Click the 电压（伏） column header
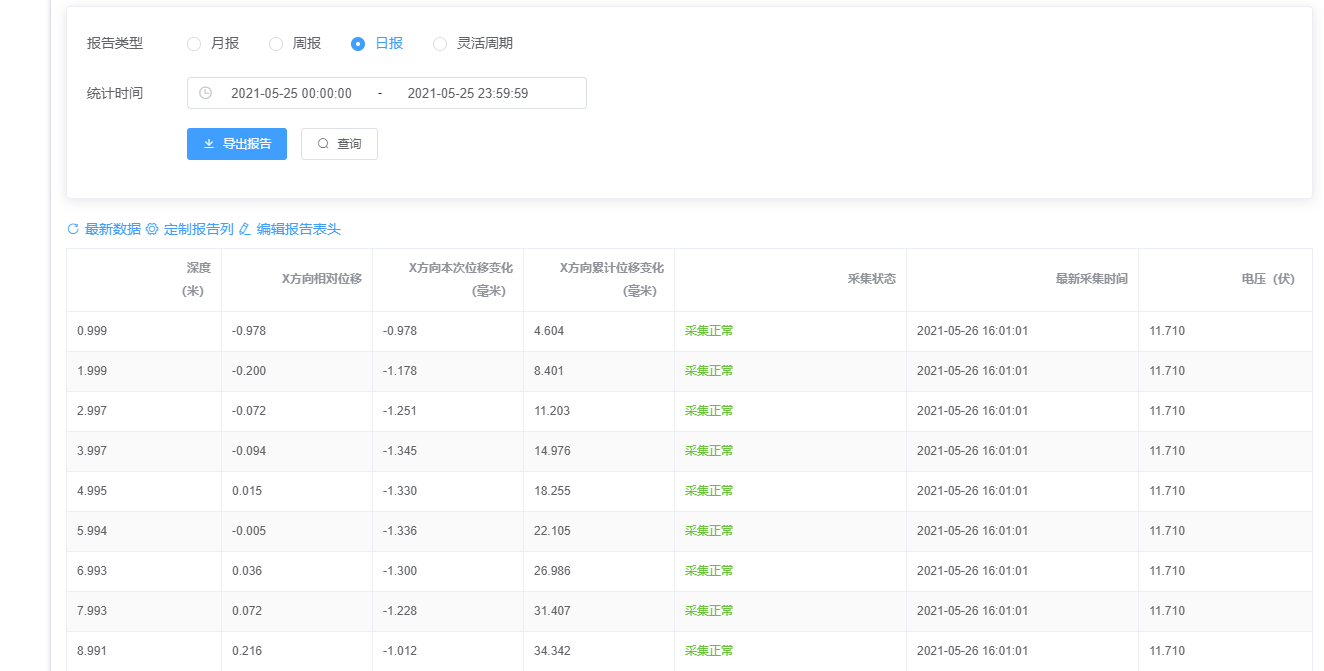Screen dimensions: 1324x671 click(x=1225, y=280)
